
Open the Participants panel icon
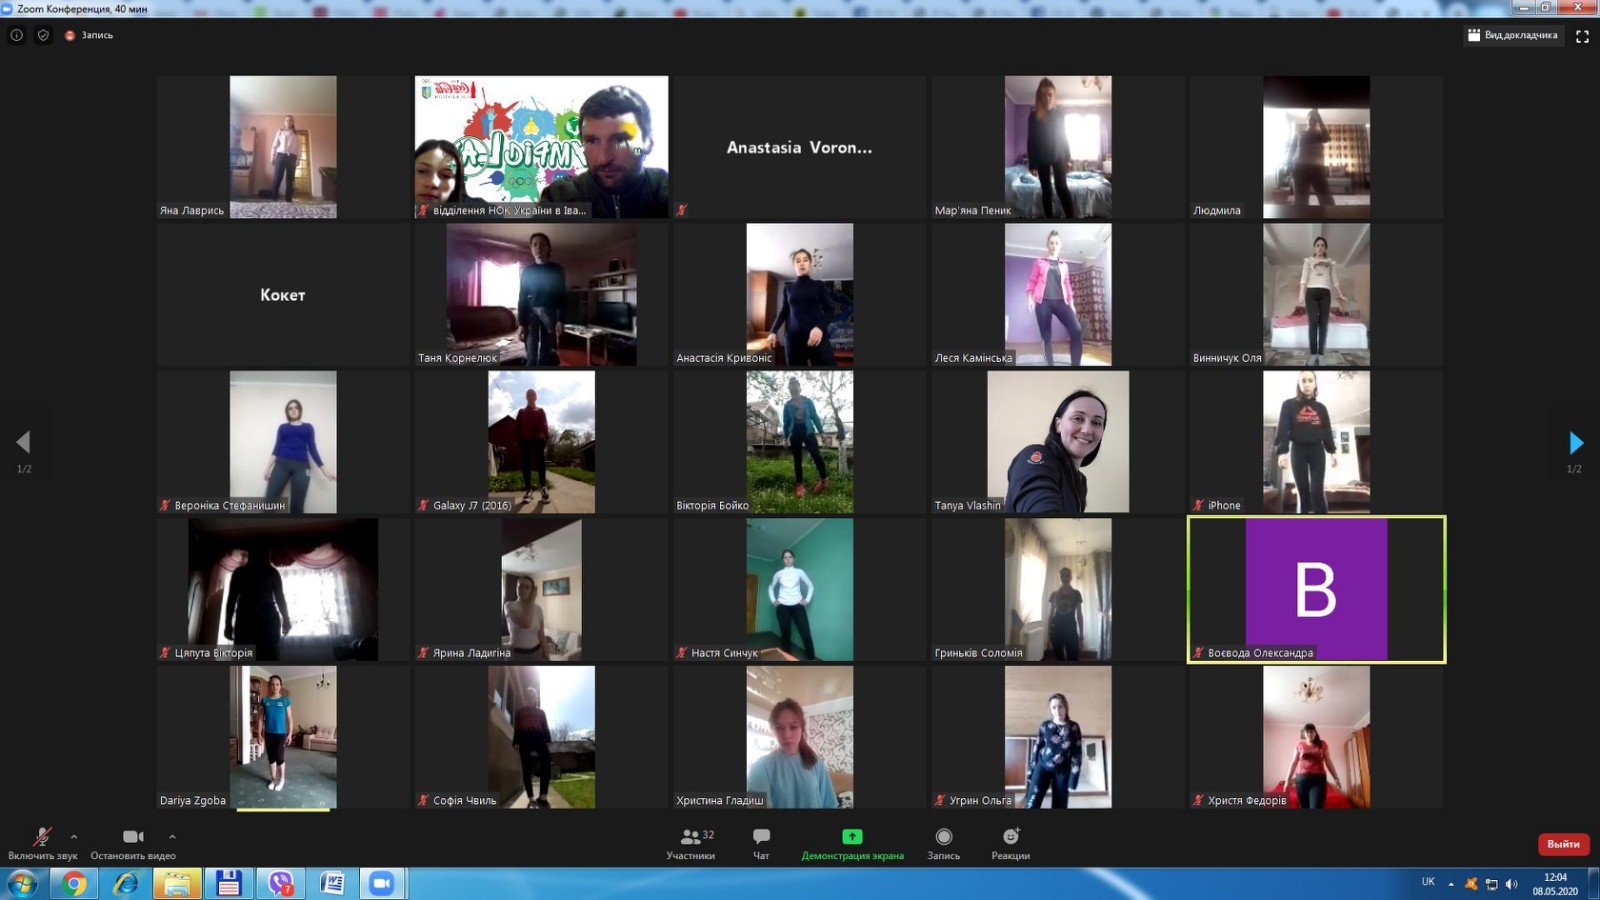pos(690,837)
